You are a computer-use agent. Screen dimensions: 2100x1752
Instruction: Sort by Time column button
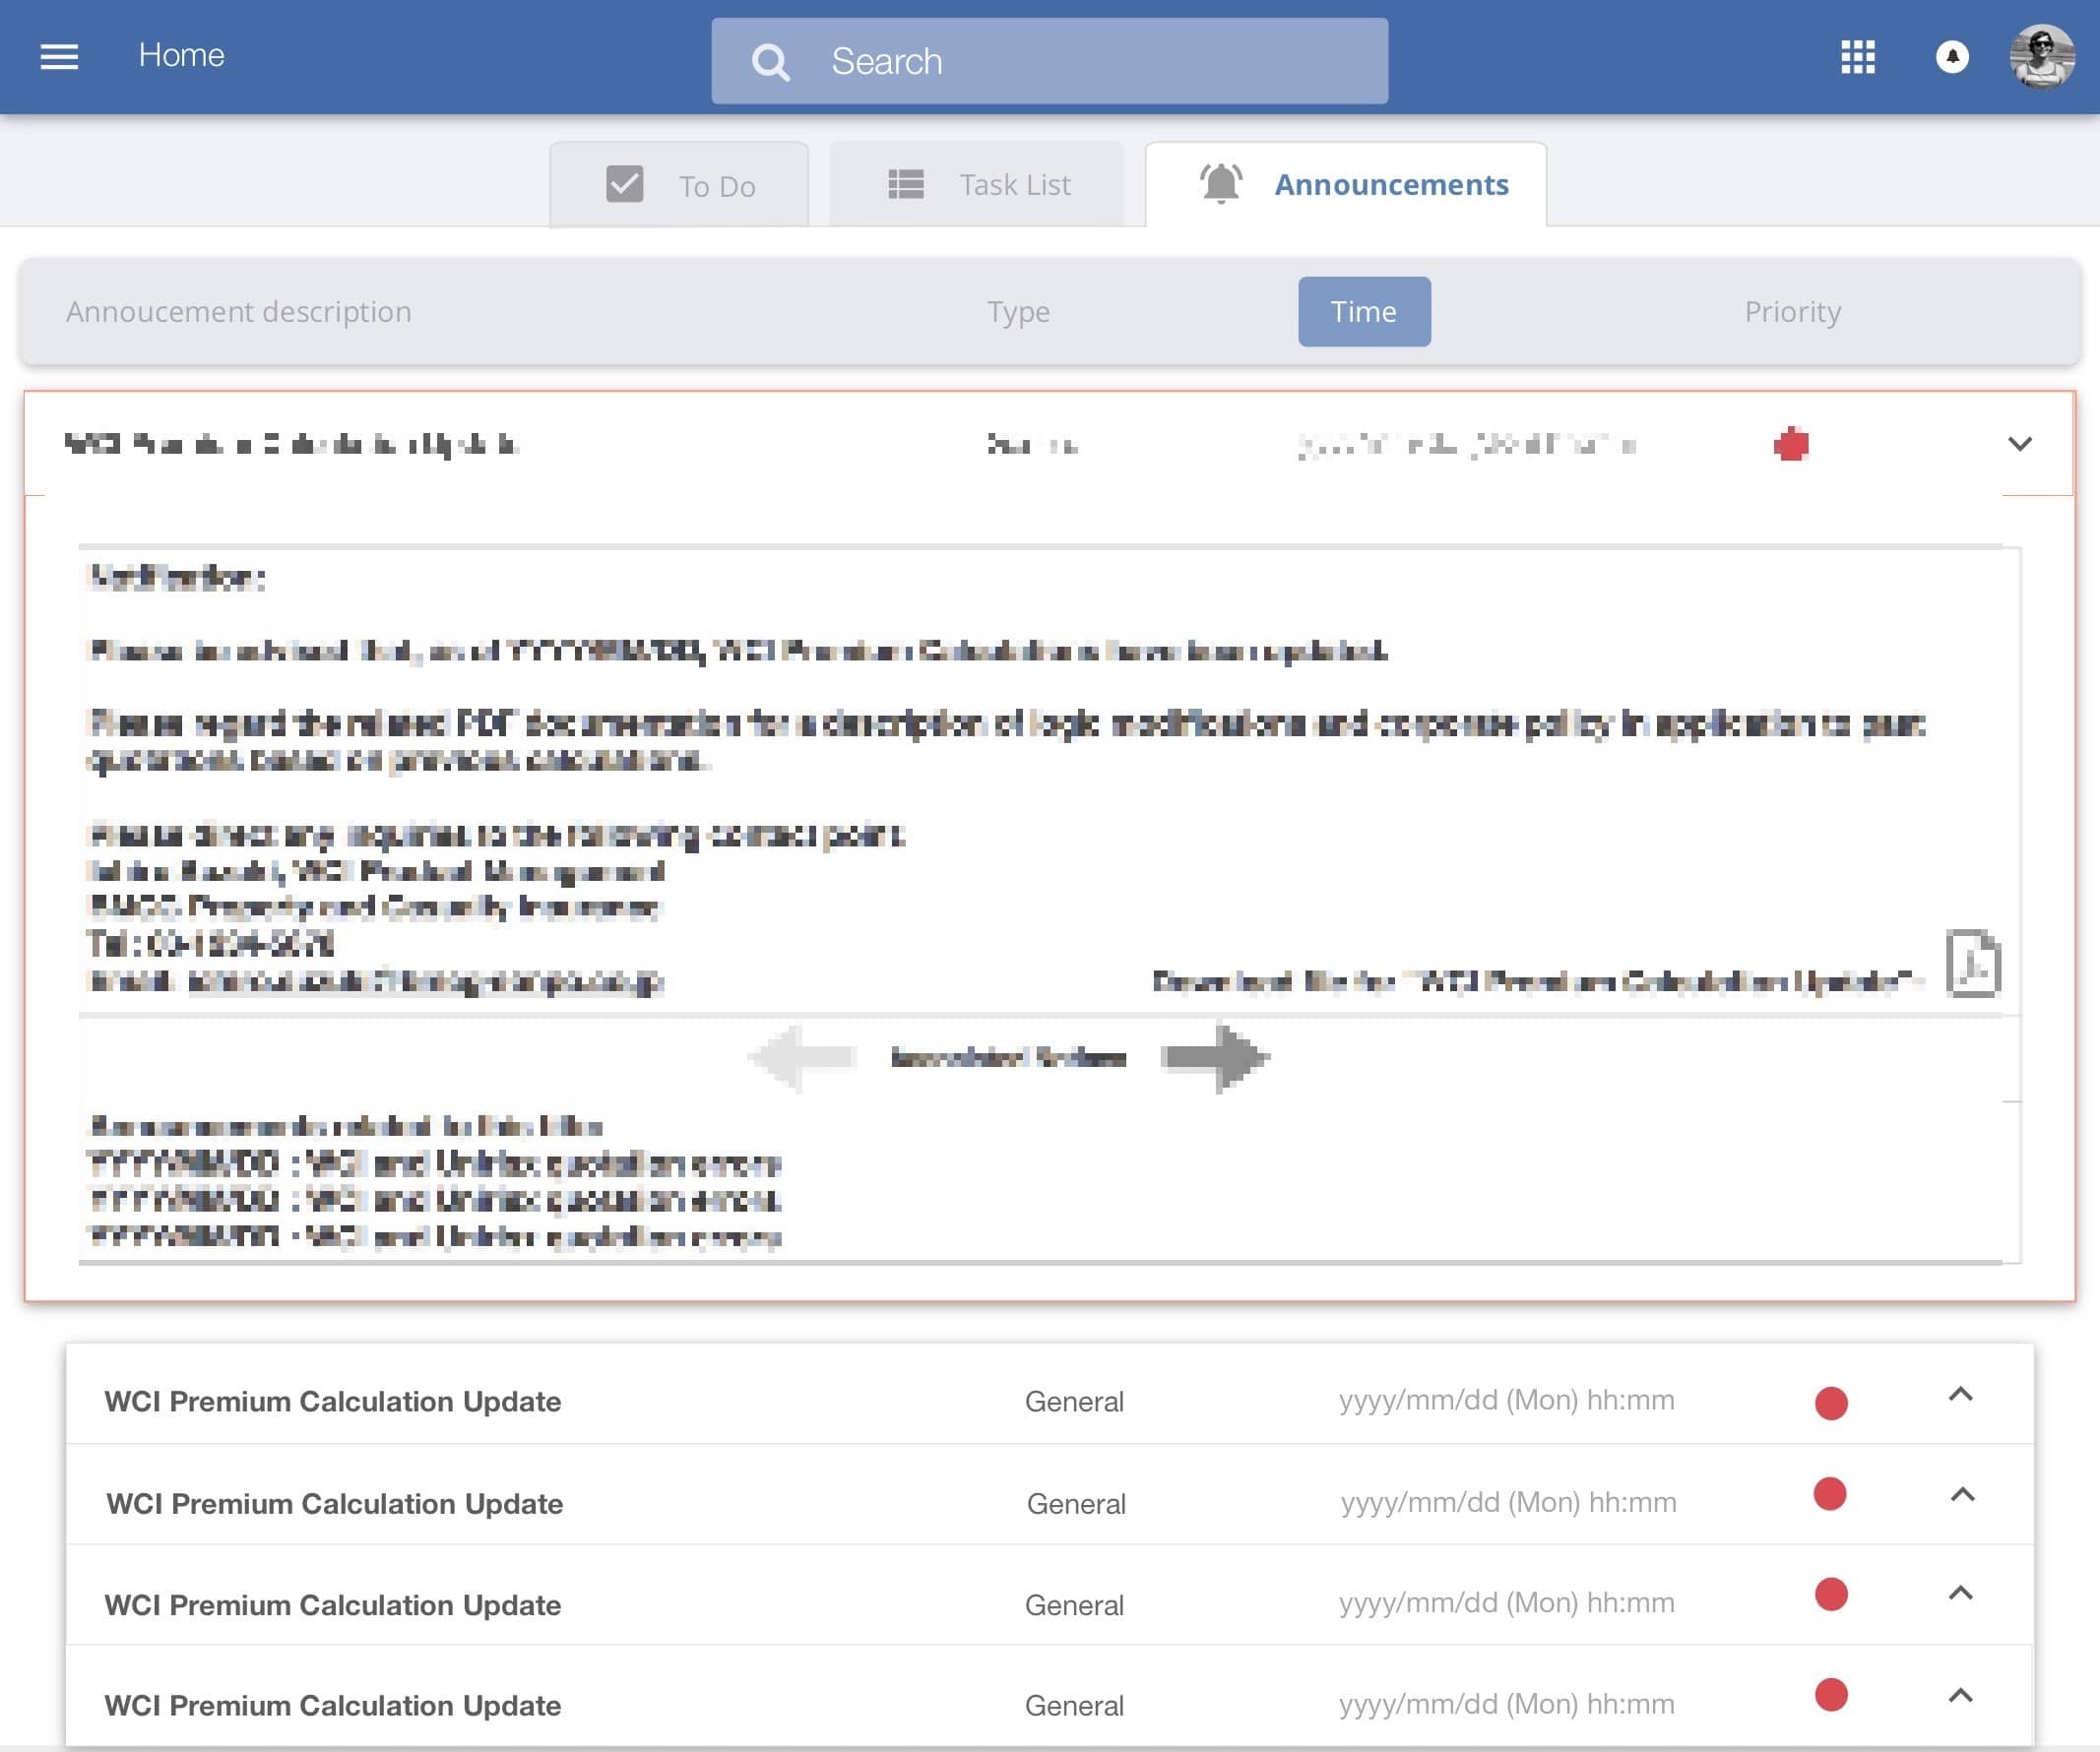(x=1363, y=312)
